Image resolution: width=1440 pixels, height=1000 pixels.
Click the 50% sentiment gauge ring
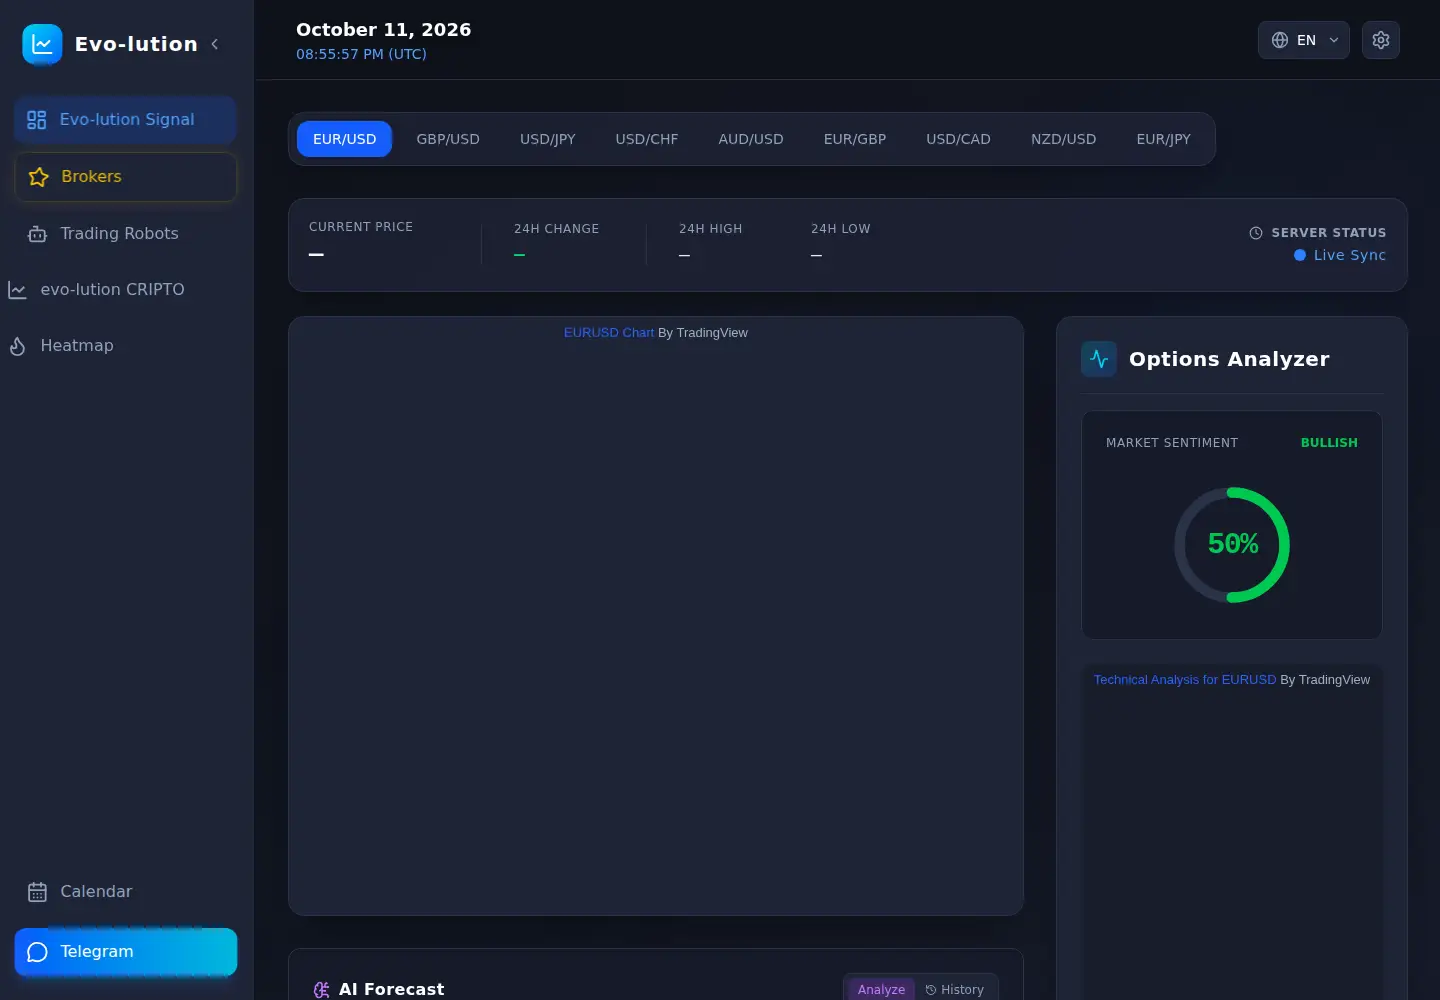[1232, 545]
